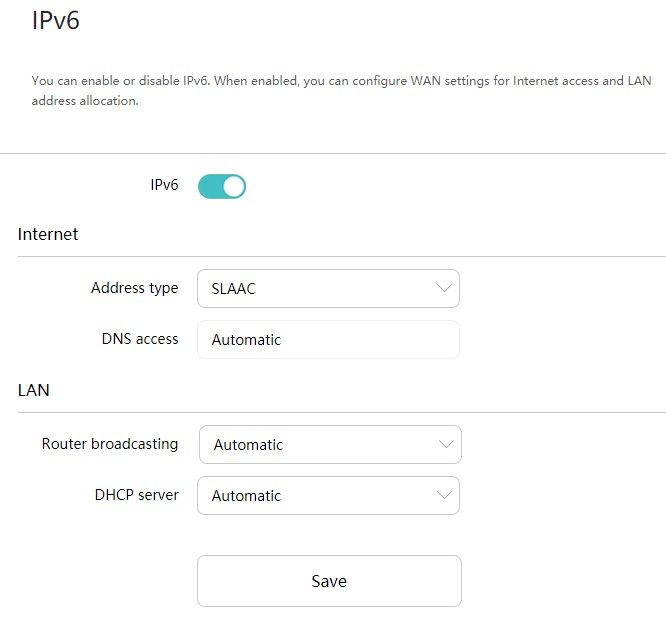Click the DHCP server chevron arrow
Viewport: 666px width, 630px height.
coord(445,496)
